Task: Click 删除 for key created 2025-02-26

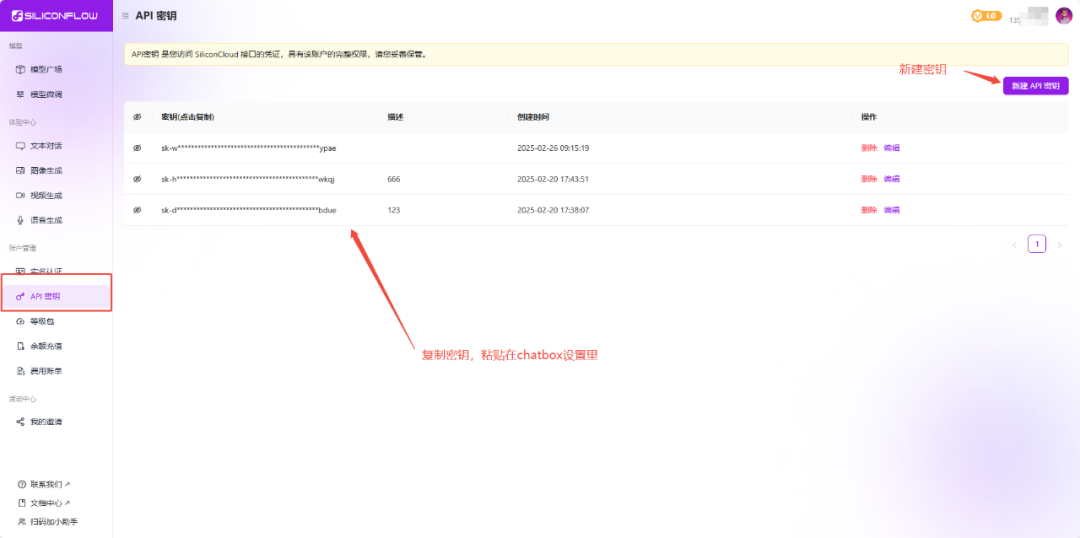Action: (x=869, y=148)
